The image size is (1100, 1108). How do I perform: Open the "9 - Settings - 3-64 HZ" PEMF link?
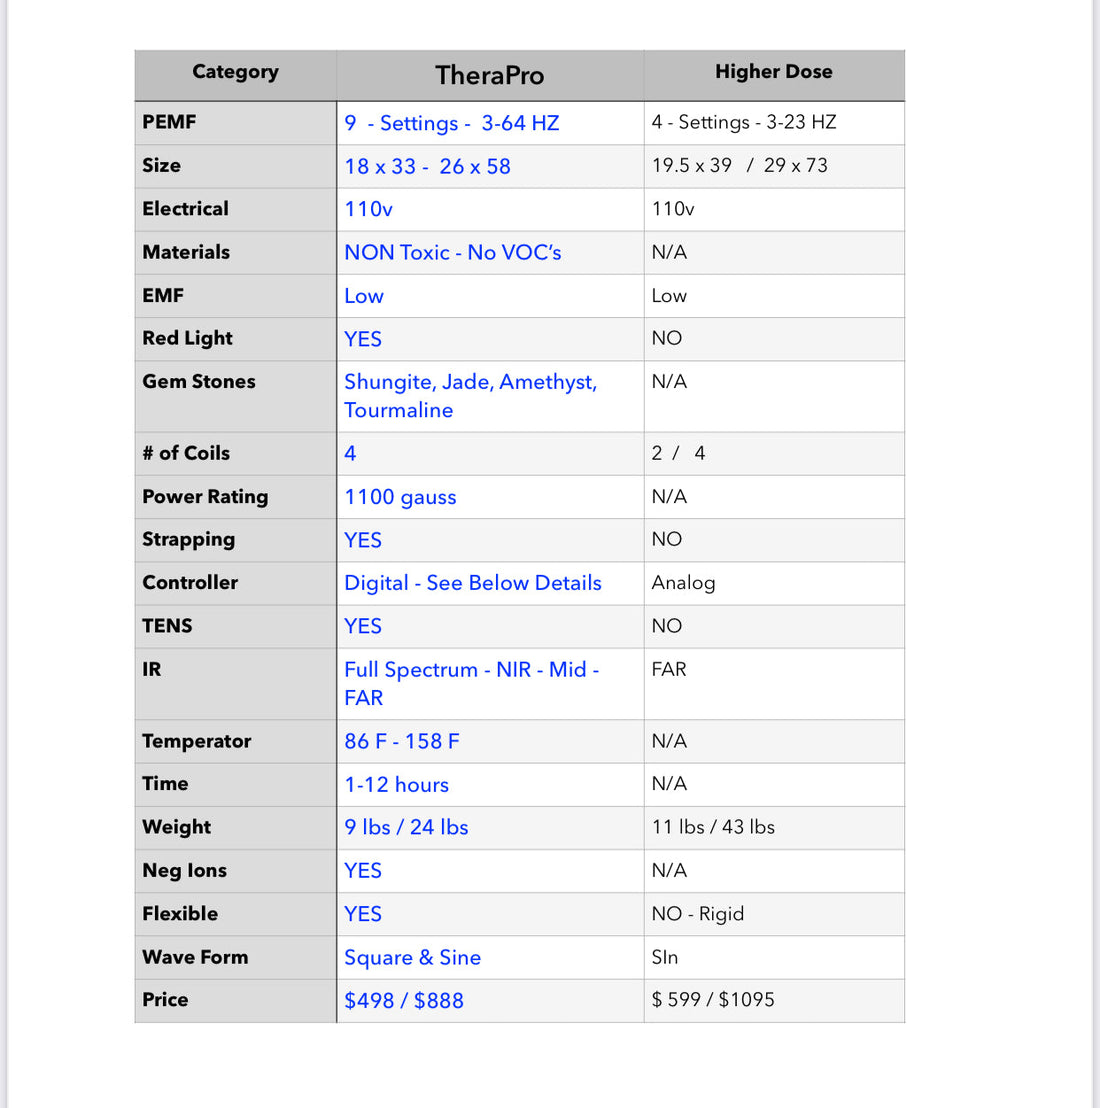tap(451, 123)
